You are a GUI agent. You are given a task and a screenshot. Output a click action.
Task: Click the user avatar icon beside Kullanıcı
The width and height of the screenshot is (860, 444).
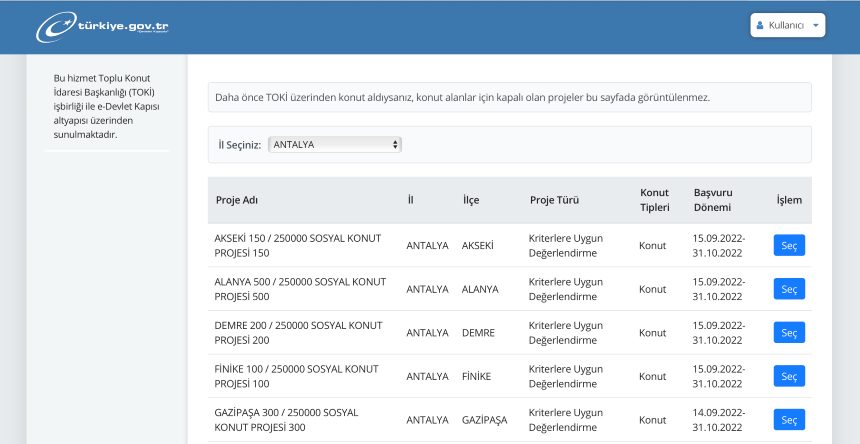pyautogui.click(x=761, y=25)
